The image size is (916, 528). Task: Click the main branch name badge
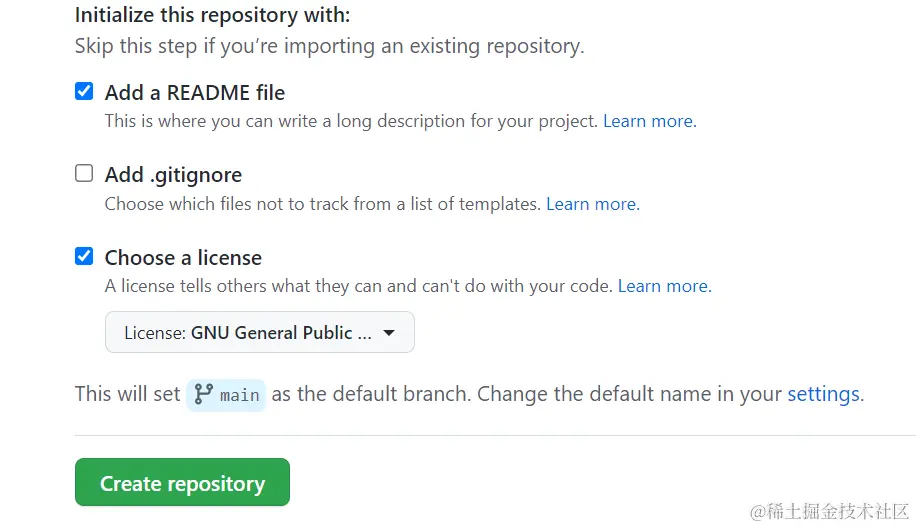pos(226,395)
